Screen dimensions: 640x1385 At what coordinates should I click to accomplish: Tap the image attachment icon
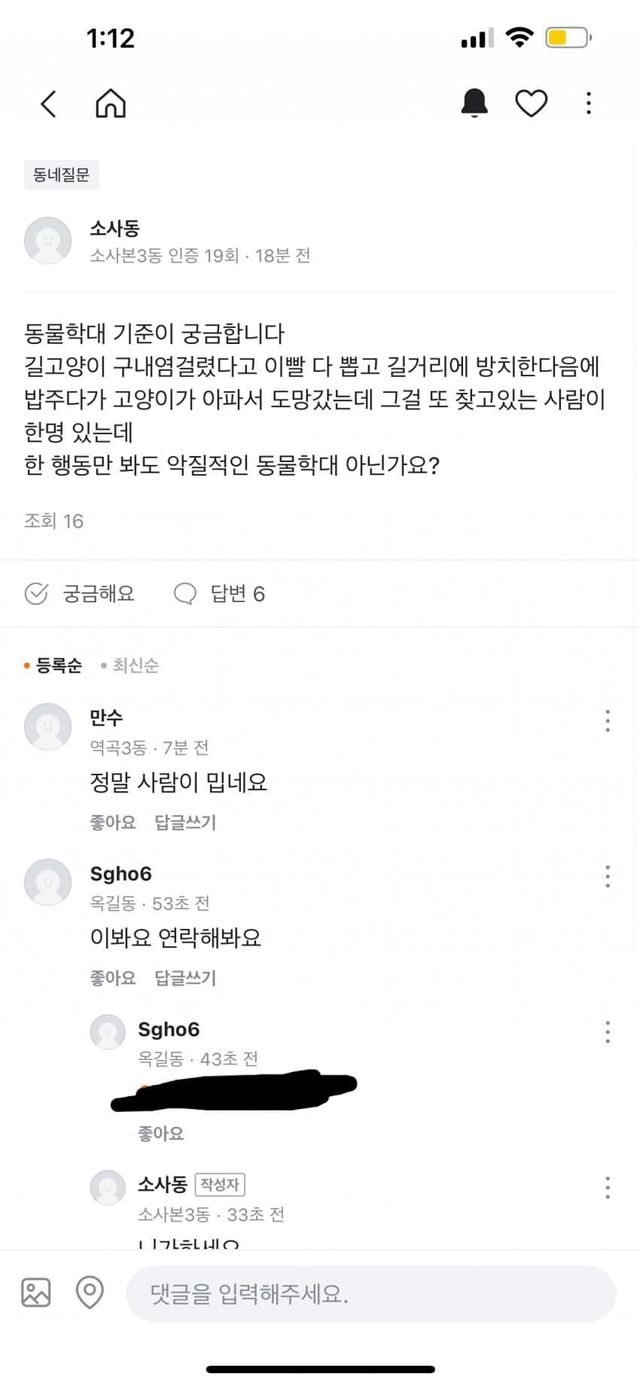pyautogui.click(x=36, y=1293)
